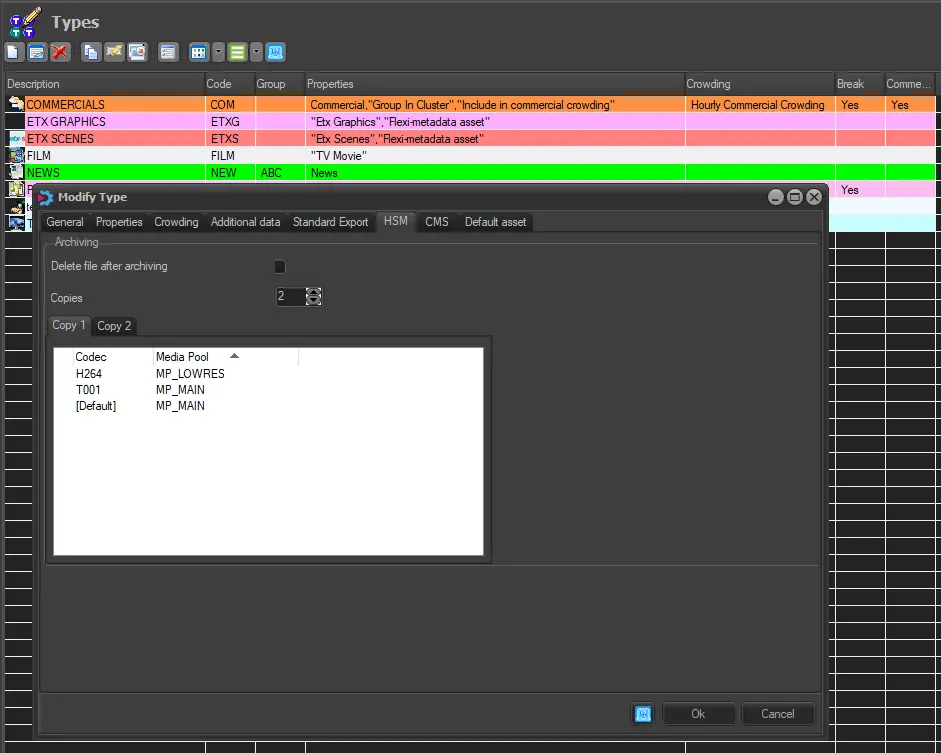Select the H264 codec row
Viewport: 941px width, 753px height.
89,374
